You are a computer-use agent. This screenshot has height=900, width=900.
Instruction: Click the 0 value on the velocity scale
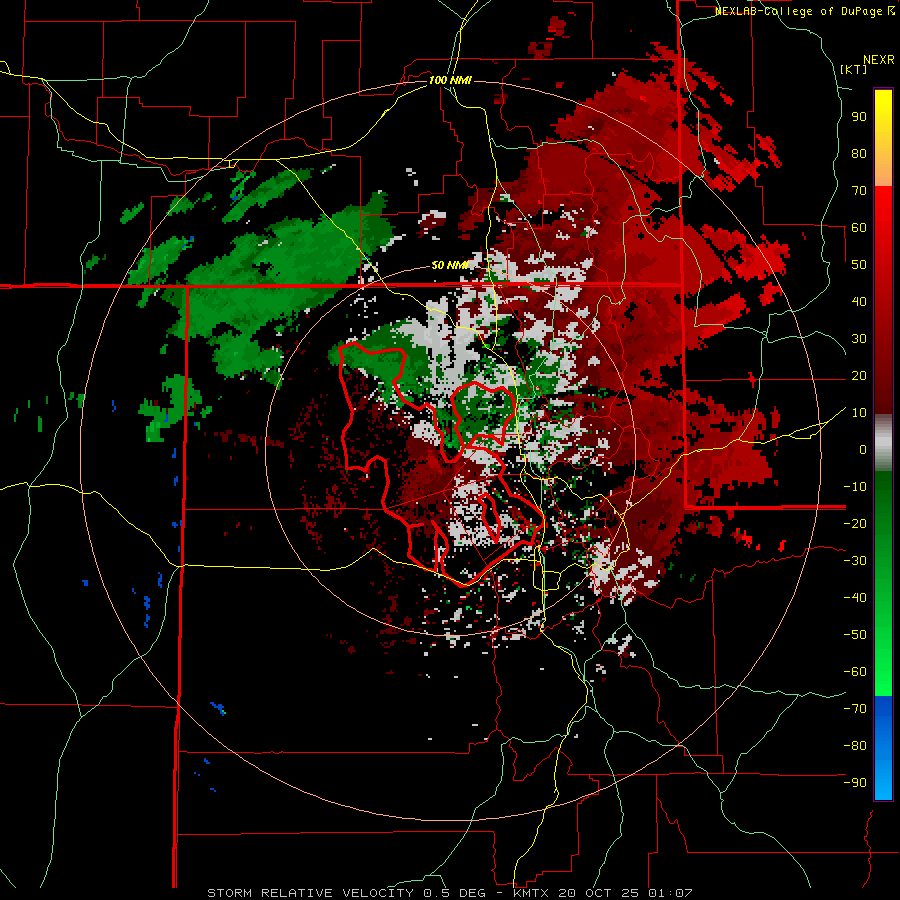[x=863, y=449]
